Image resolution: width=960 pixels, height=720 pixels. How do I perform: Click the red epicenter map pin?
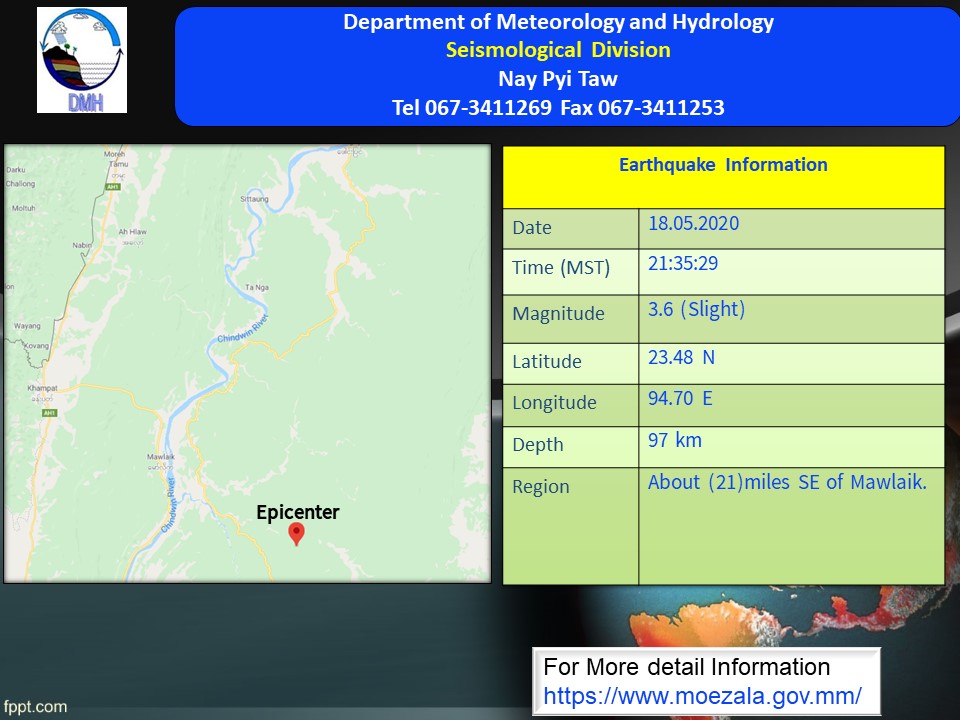click(296, 534)
